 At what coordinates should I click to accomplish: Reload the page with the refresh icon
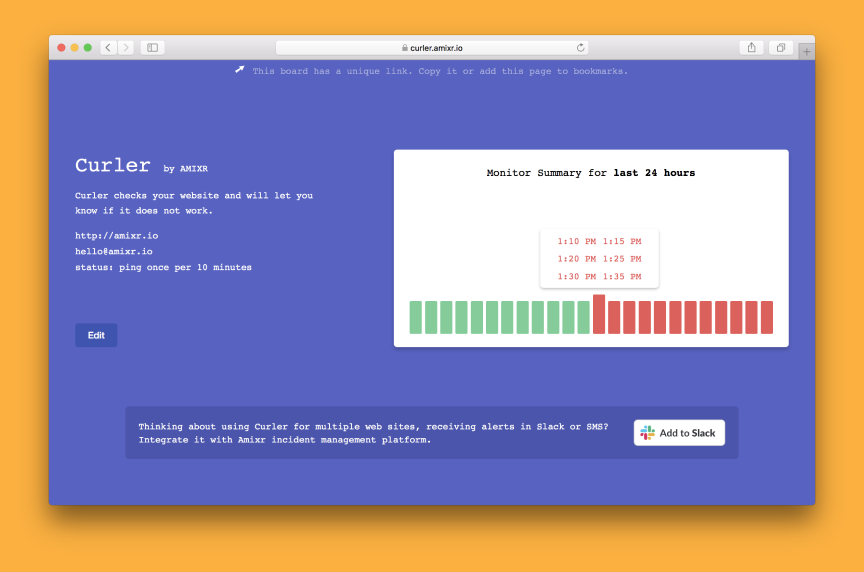click(580, 48)
